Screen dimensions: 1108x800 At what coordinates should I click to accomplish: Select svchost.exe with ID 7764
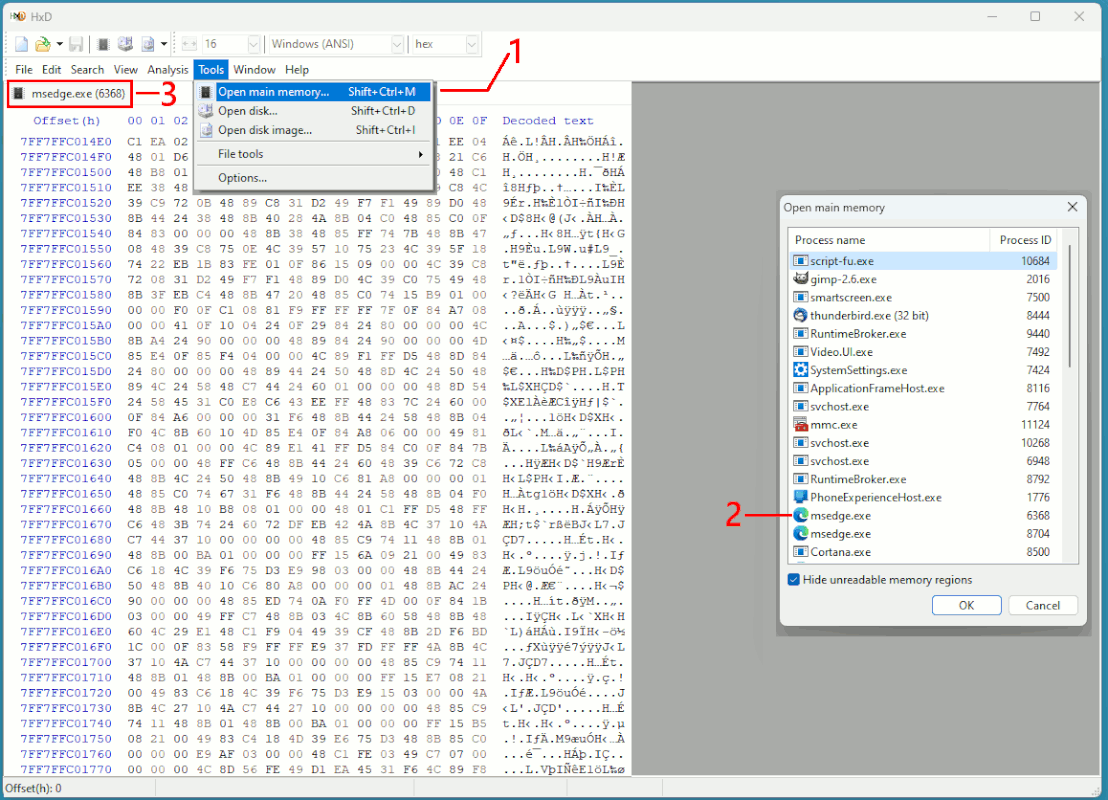click(x=924, y=406)
